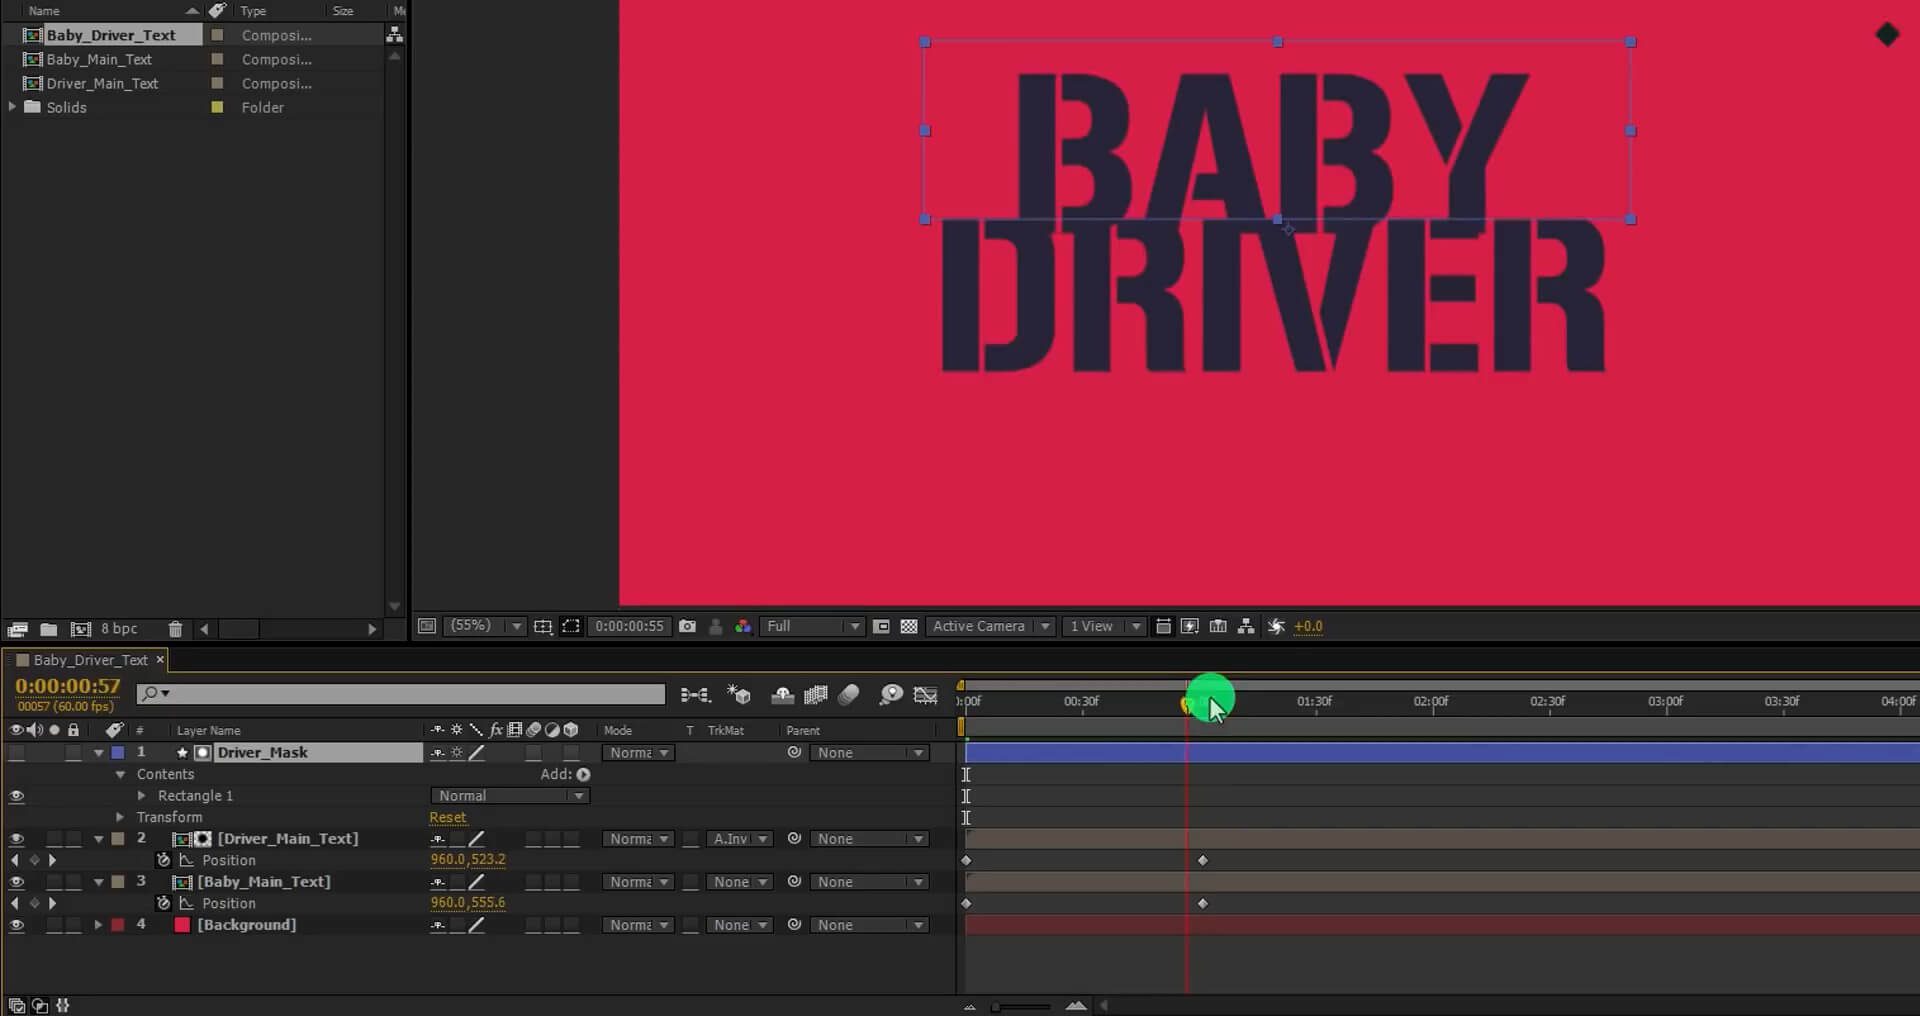Expand the Background layer properties
1920x1016 pixels.
[98, 925]
